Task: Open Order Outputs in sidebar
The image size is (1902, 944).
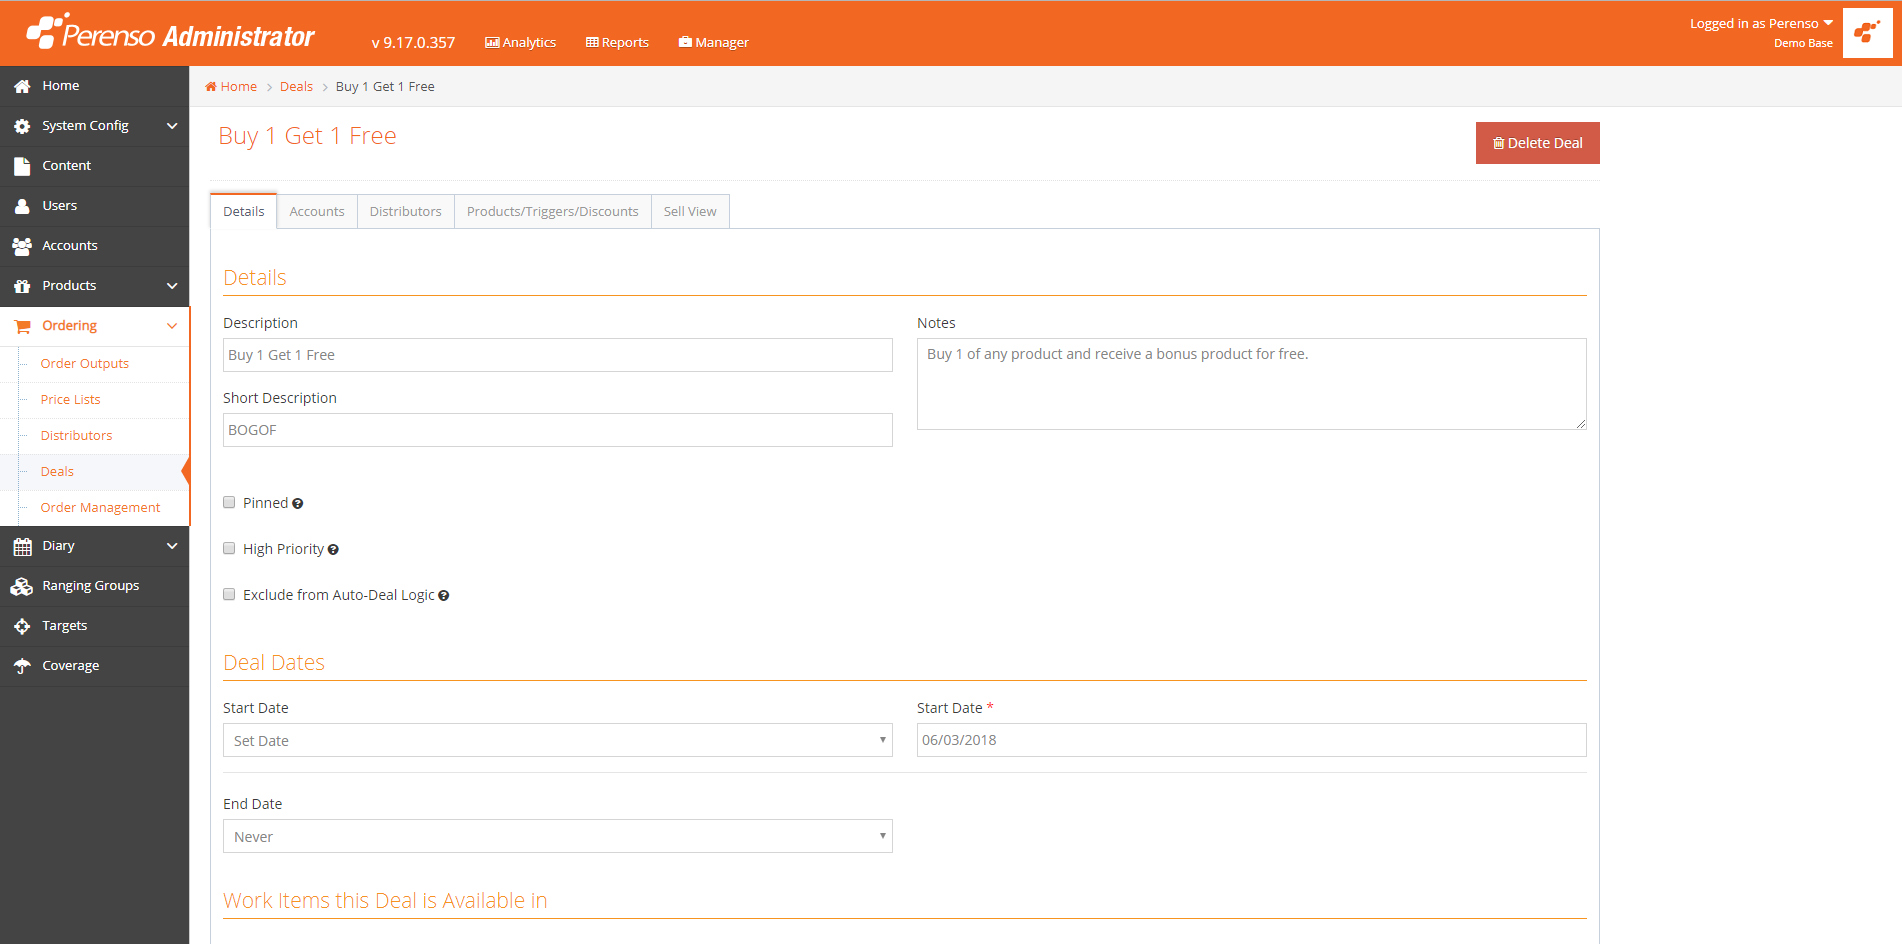Action: (85, 364)
